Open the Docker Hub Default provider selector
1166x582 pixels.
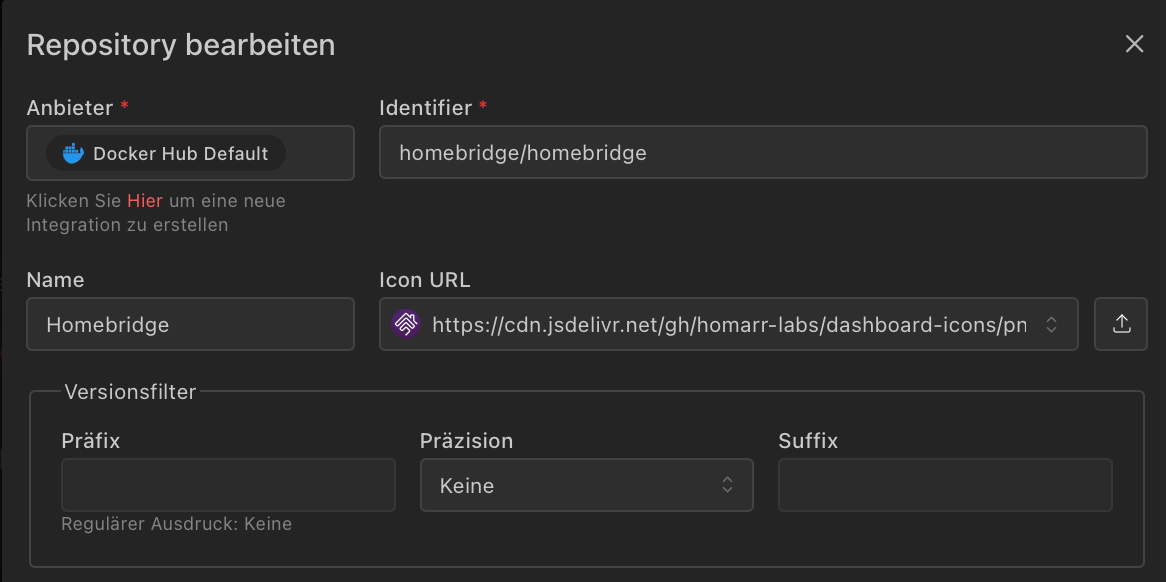point(190,153)
